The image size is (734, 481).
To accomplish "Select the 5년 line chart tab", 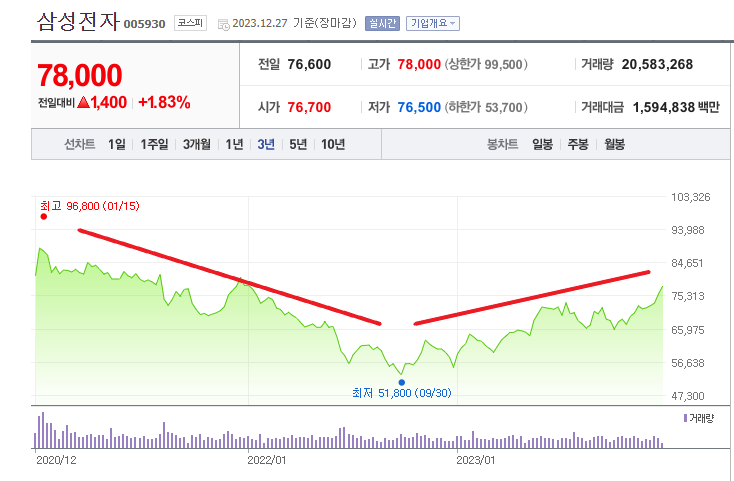I will click(298, 144).
